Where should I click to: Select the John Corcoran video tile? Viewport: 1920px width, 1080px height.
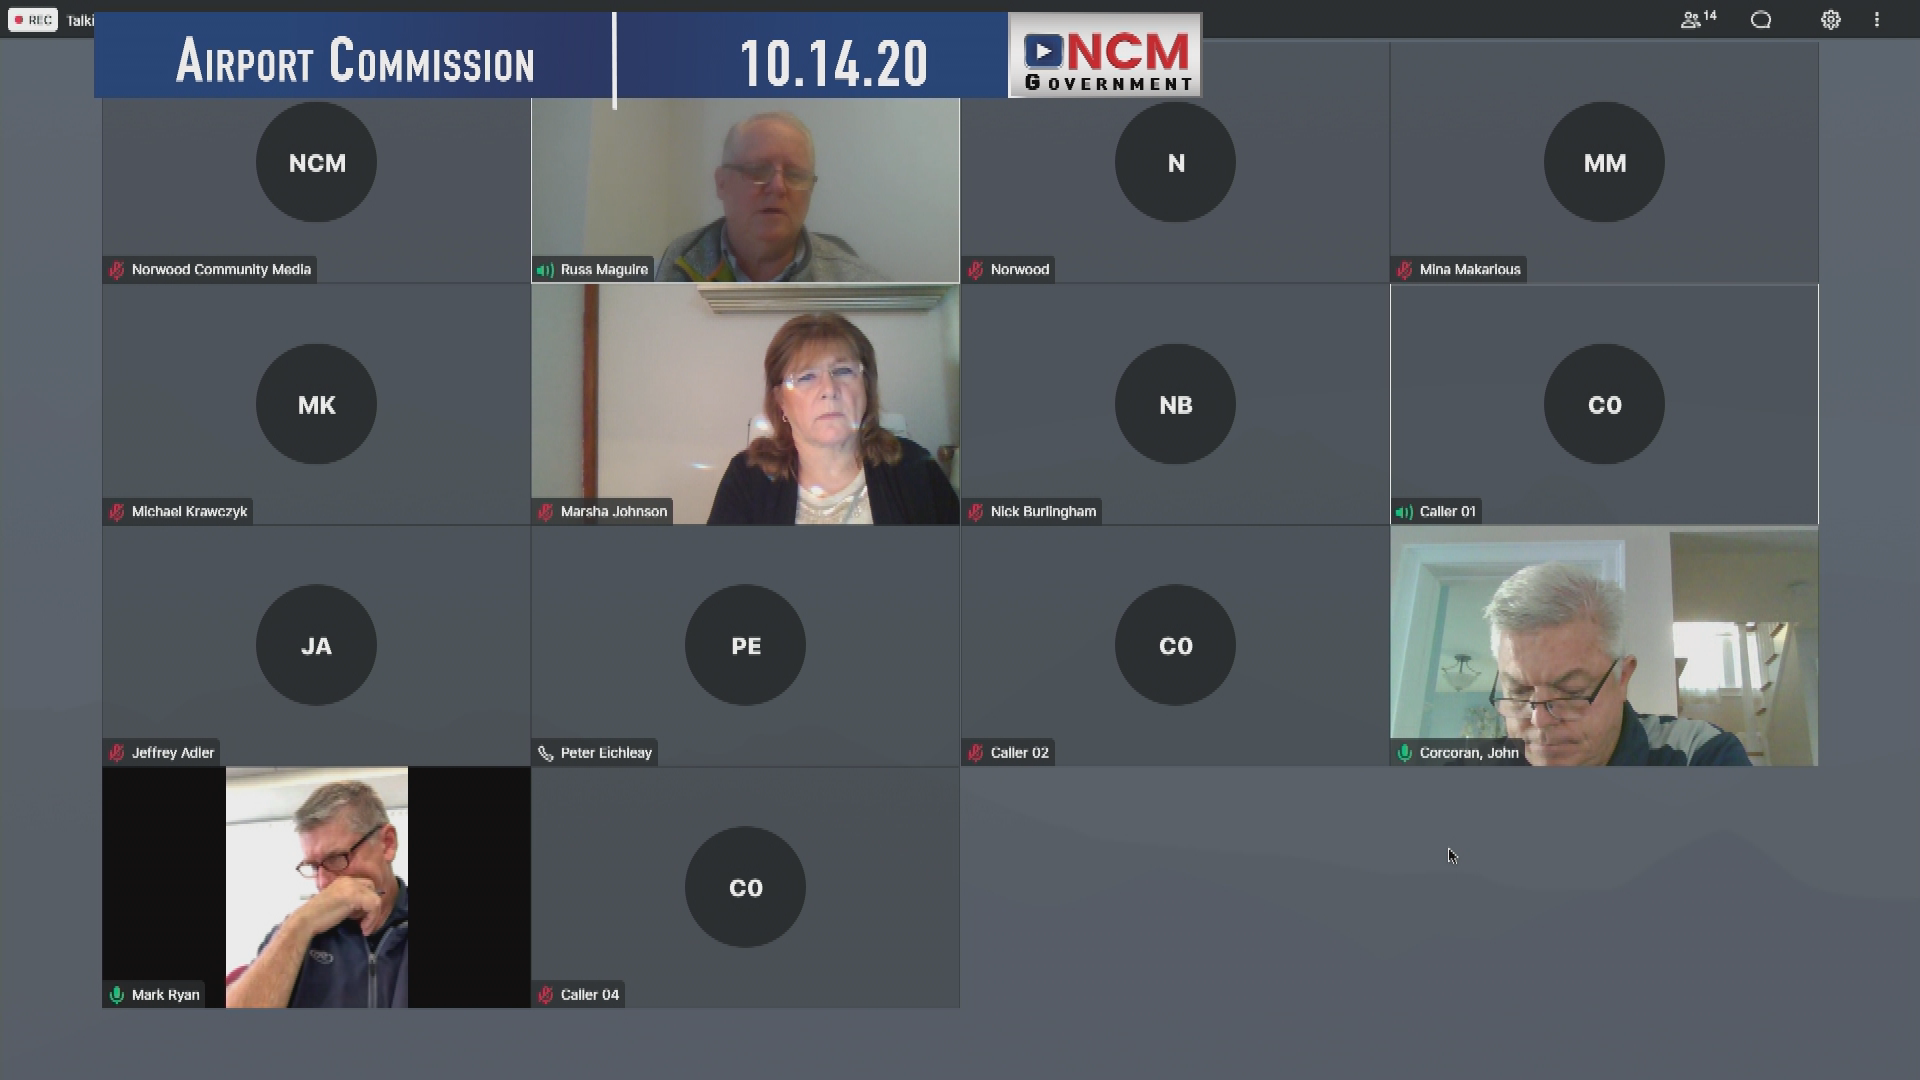1604,645
